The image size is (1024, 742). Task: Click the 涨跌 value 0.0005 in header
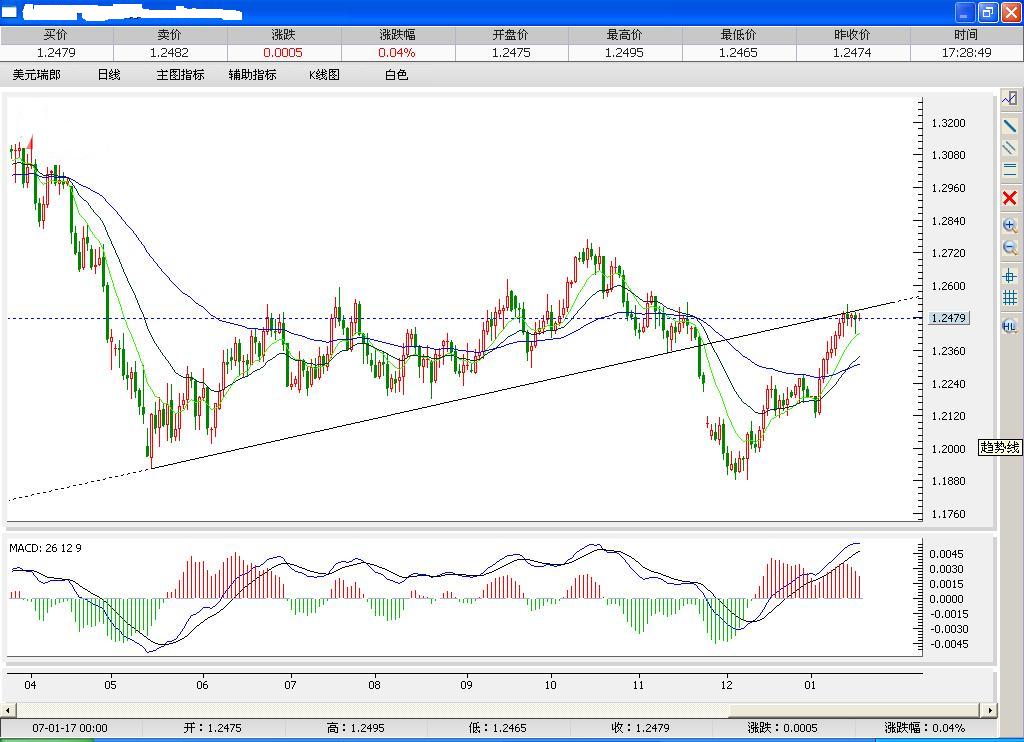(283, 53)
